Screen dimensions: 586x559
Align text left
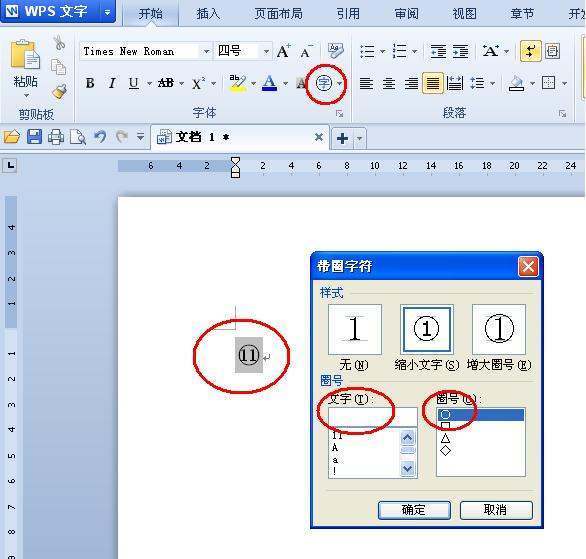point(366,83)
